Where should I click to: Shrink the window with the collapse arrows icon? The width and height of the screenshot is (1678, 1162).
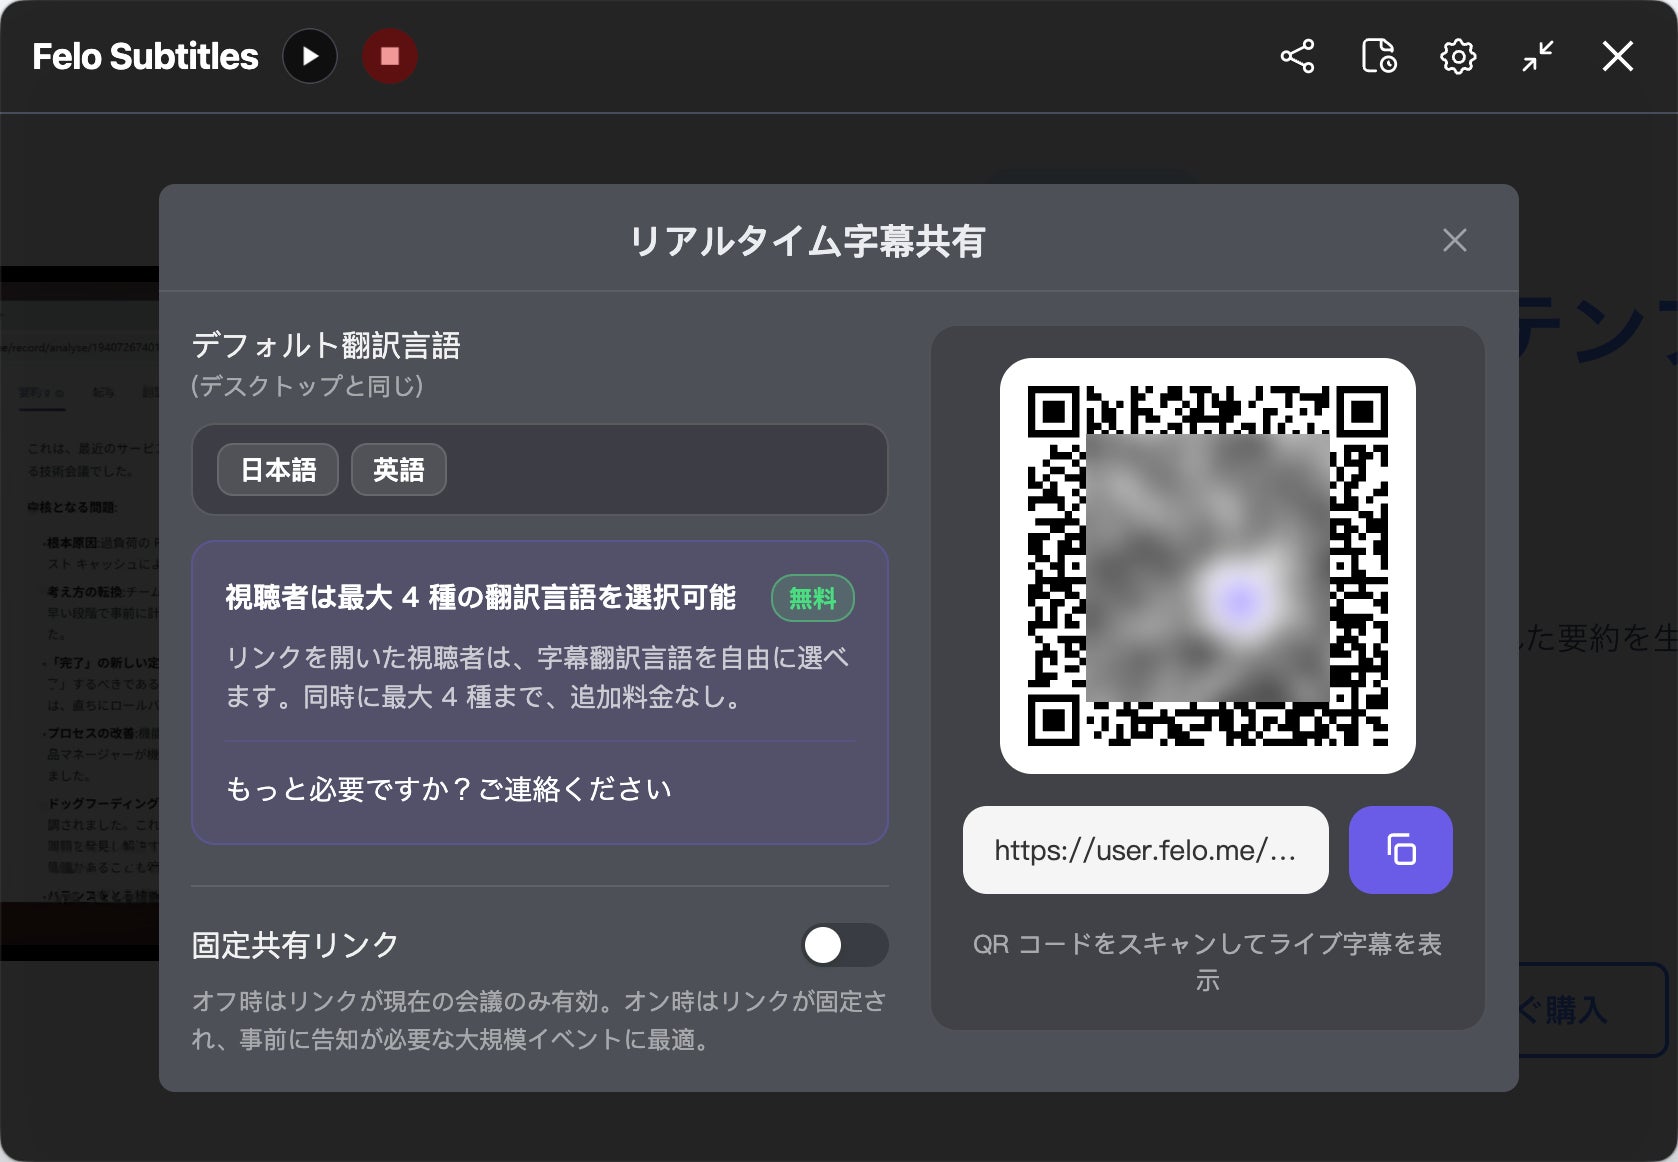(1538, 56)
